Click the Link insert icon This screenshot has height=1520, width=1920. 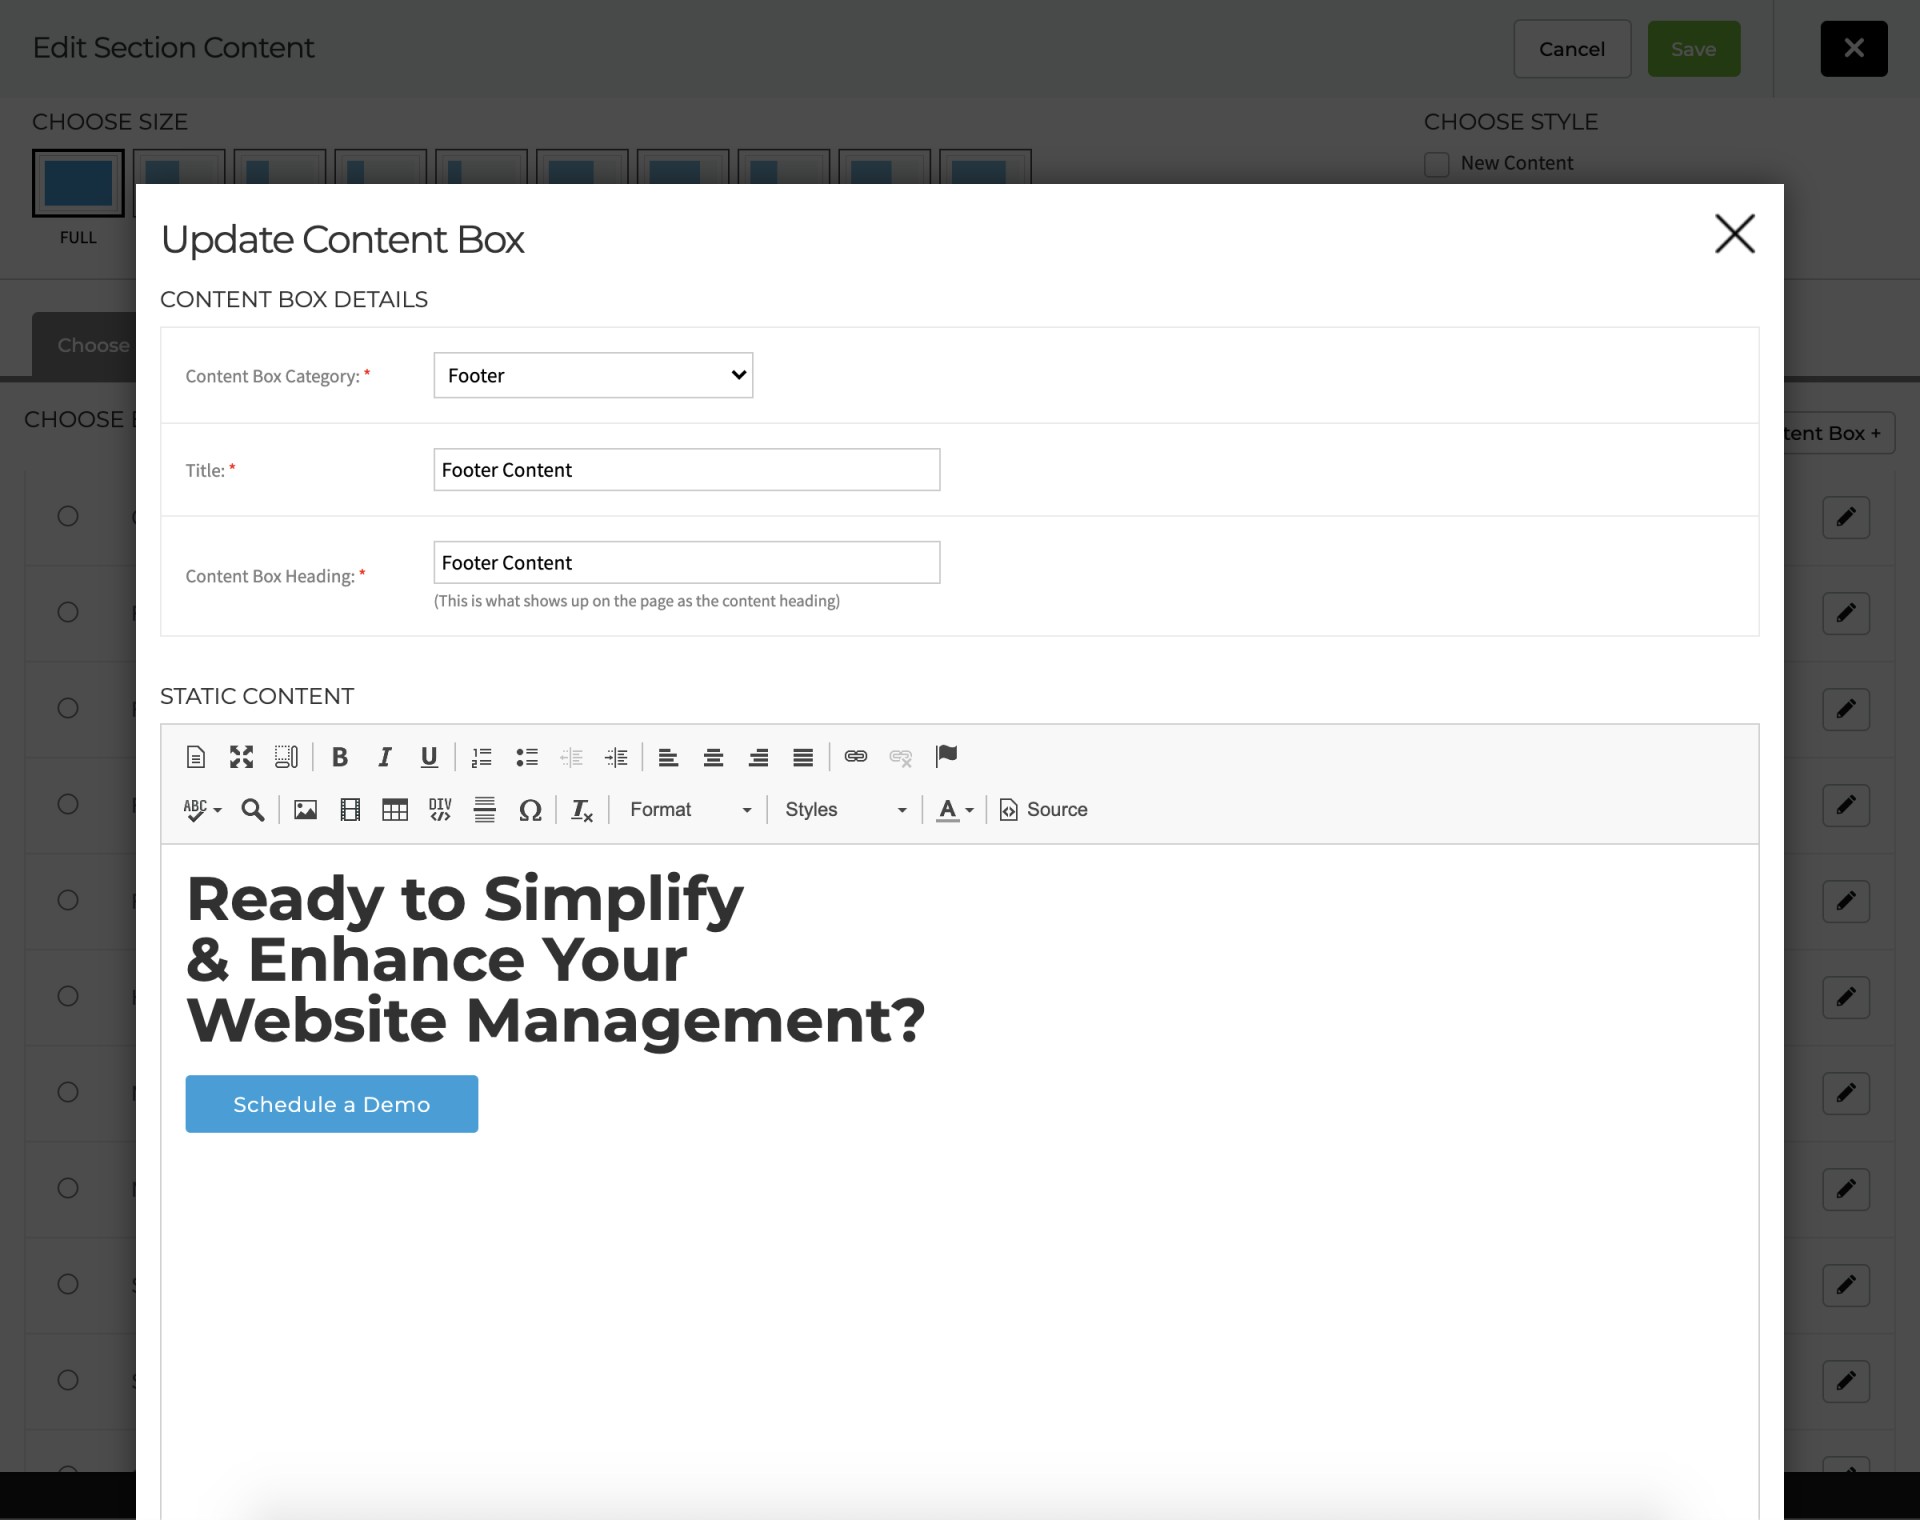(x=856, y=757)
